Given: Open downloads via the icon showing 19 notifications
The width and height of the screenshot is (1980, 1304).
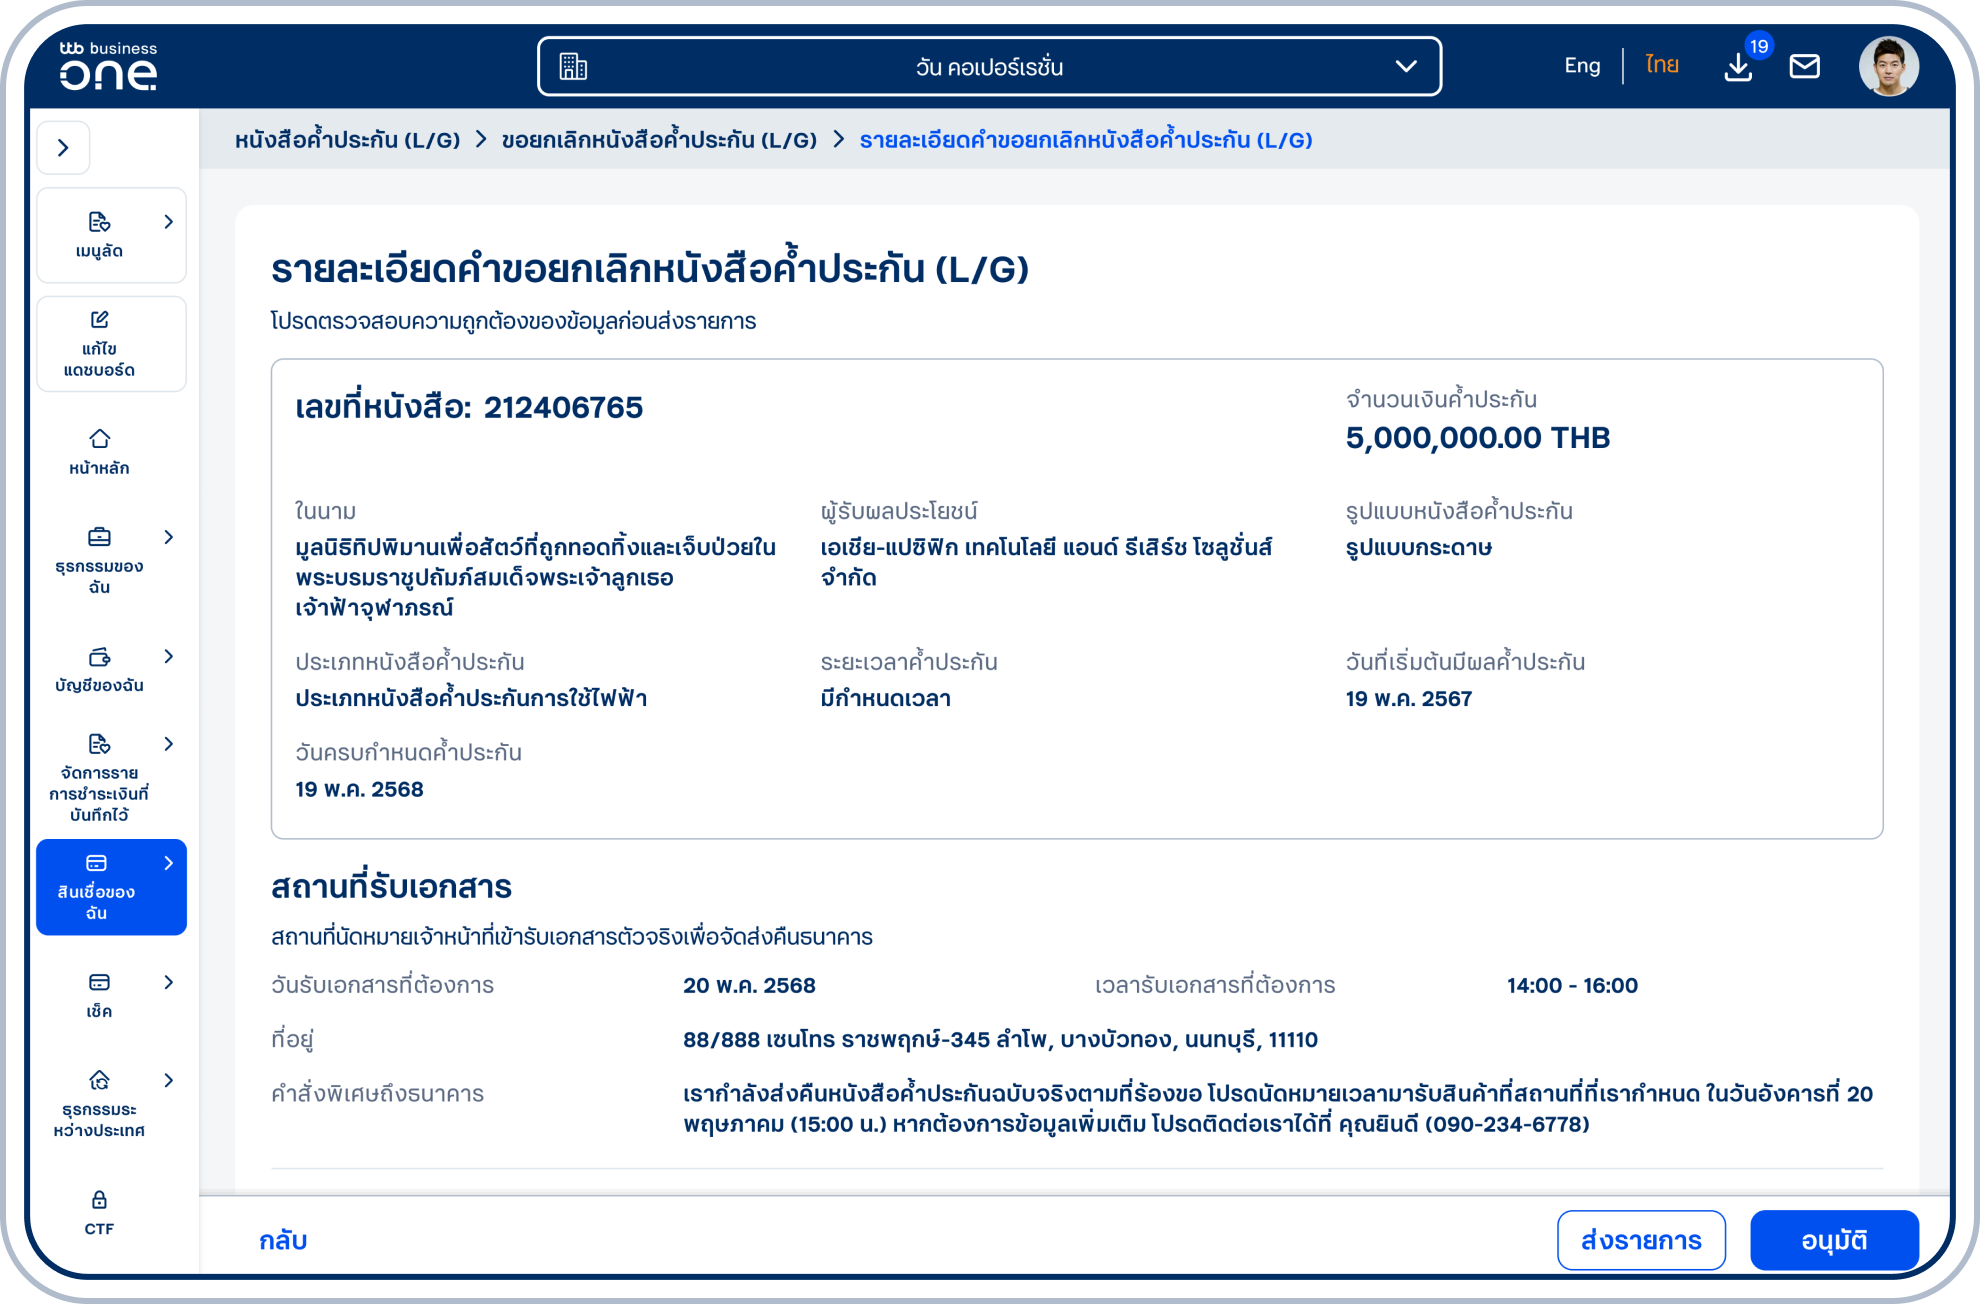Looking at the screenshot, I should coord(1738,66).
